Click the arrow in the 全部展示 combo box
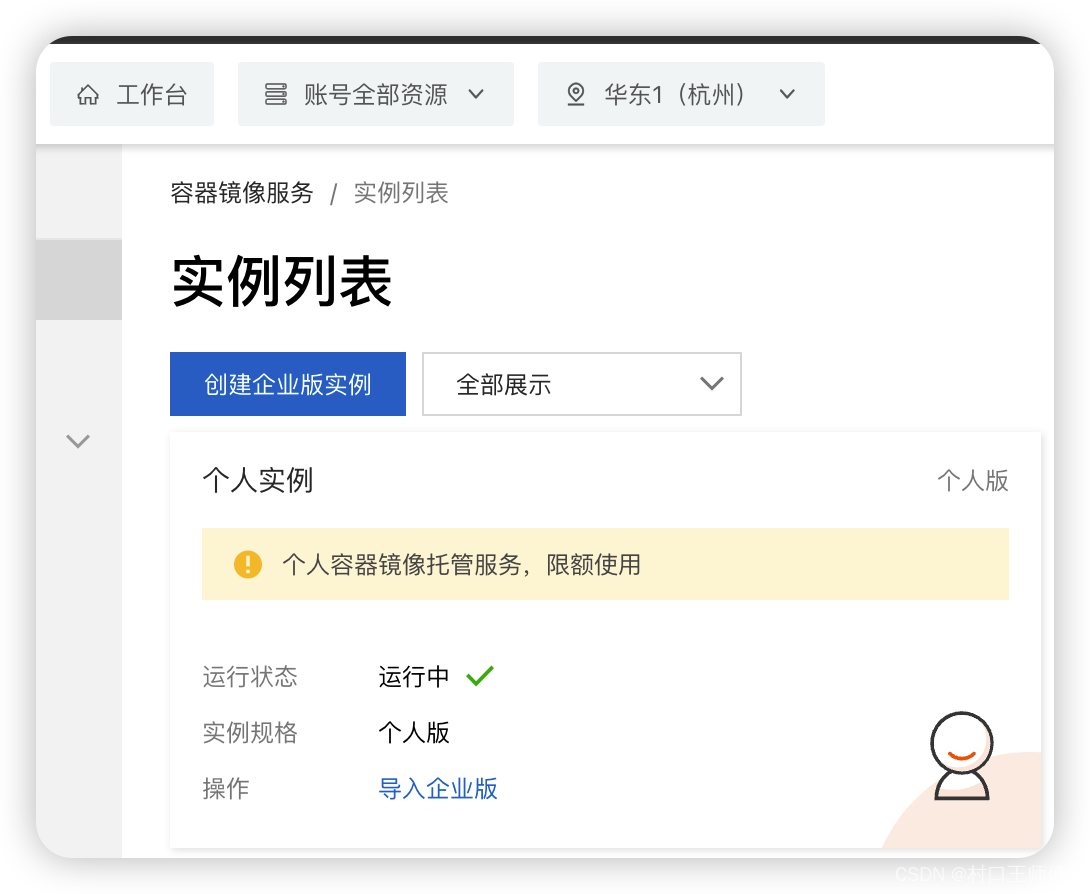The image size is (1090, 894). 712,383
